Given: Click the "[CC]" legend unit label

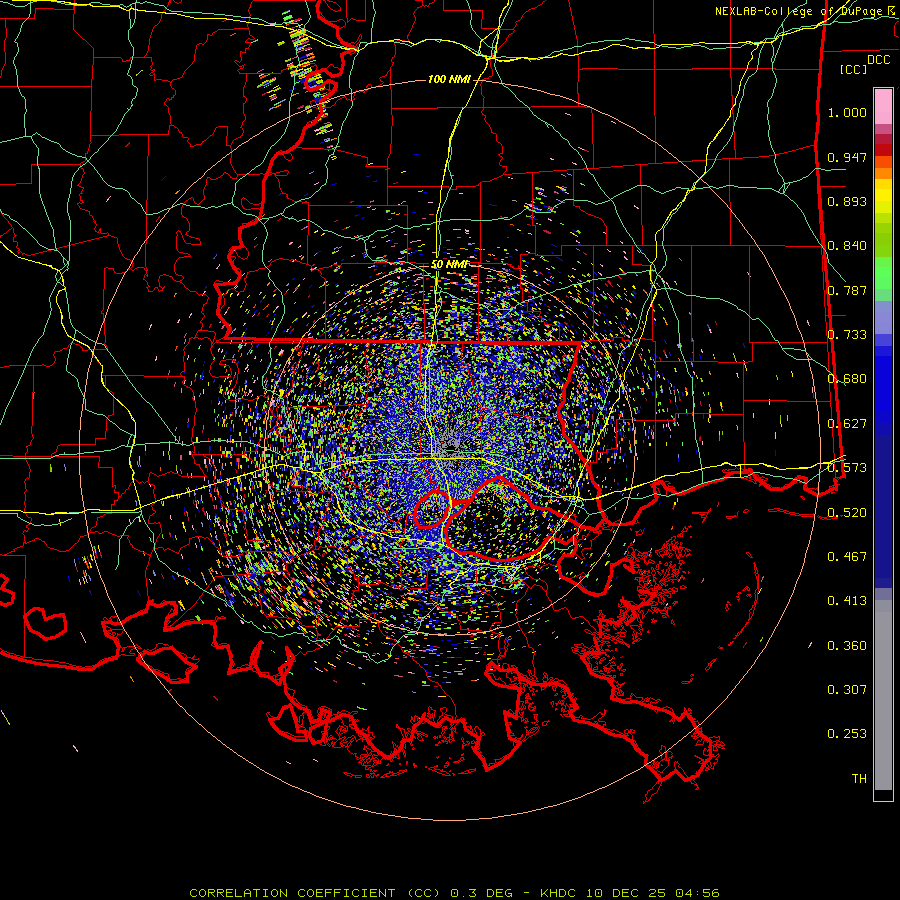Looking at the screenshot, I should tap(854, 69).
